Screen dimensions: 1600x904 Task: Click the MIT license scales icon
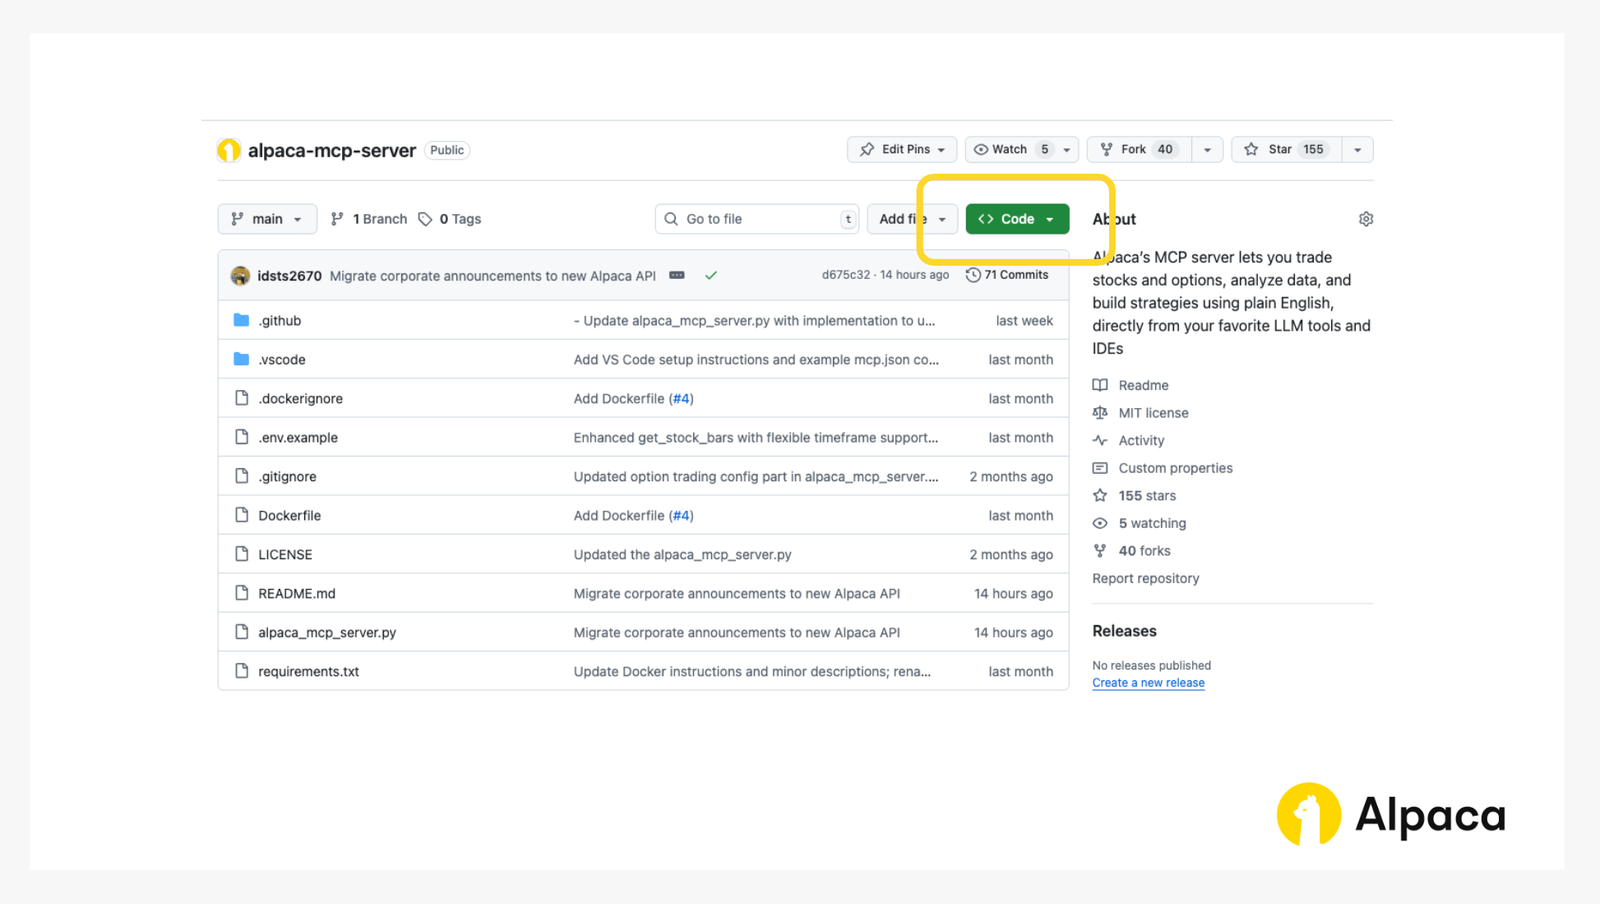[1100, 412]
